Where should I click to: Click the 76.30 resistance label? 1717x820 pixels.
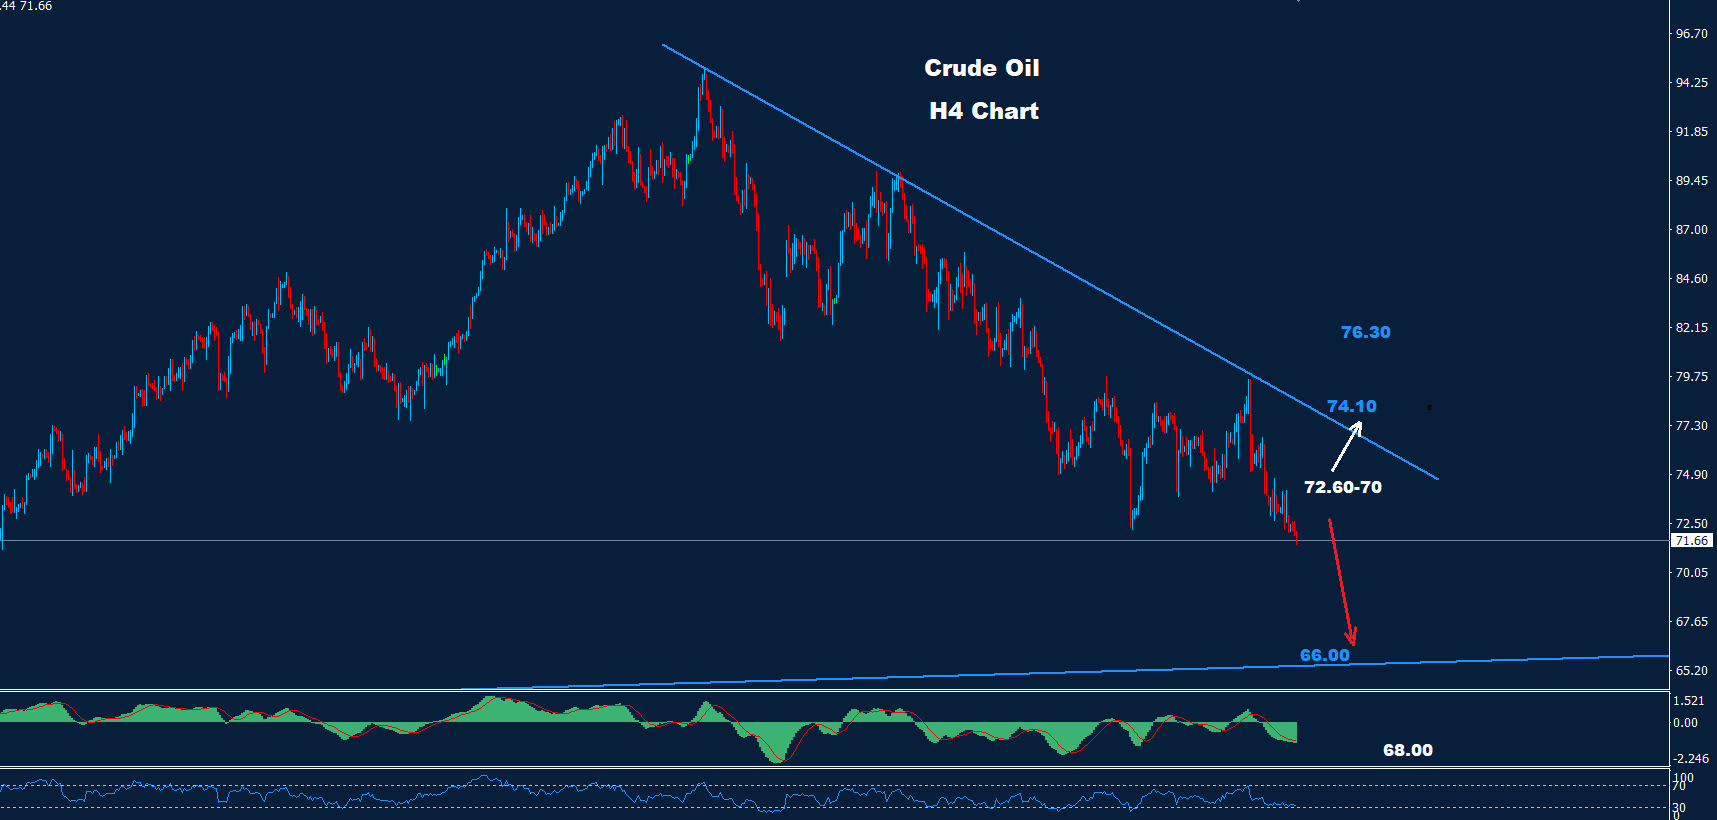point(1365,332)
